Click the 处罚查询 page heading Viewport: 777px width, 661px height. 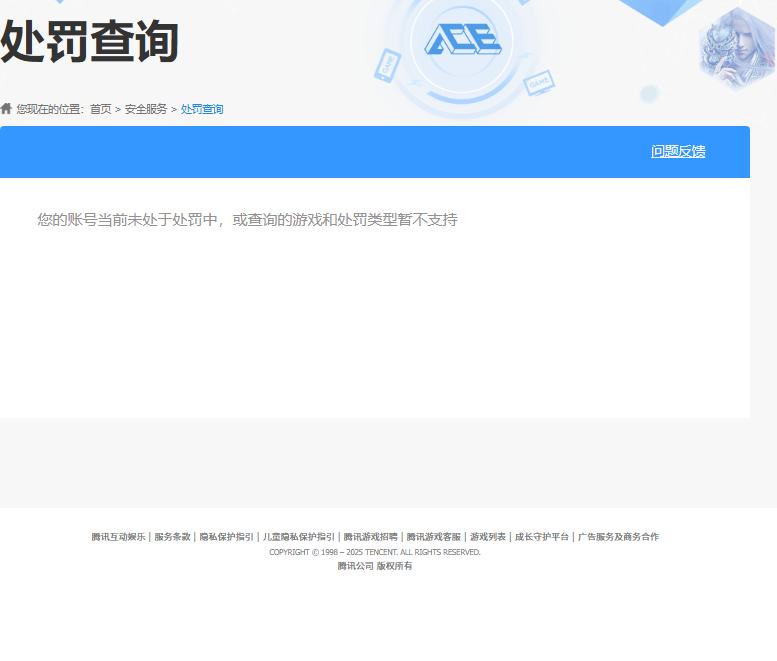[89, 42]
